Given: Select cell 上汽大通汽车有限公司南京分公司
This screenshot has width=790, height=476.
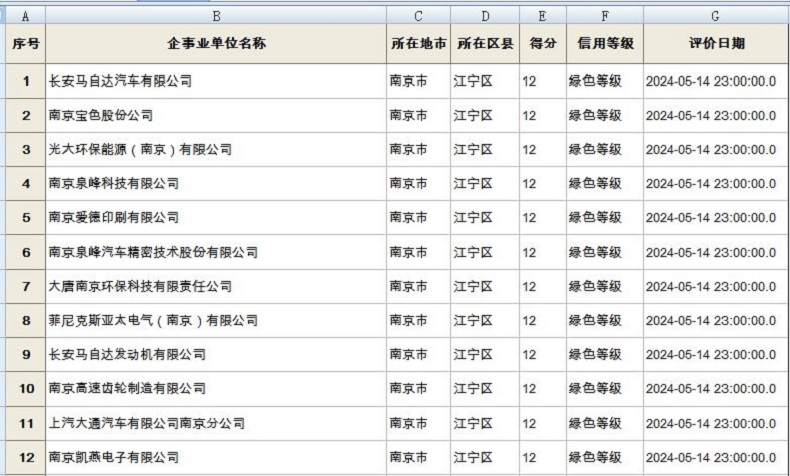Looking at the screenshot, I should point(216,423).
